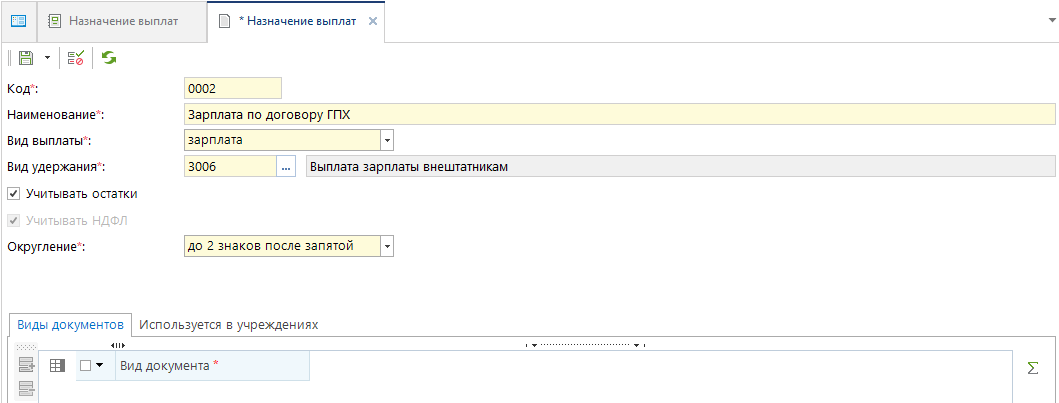The width and height of the screenshot is (1059, 403).
Task: Click the delete row icon
Action: (26, 388)
